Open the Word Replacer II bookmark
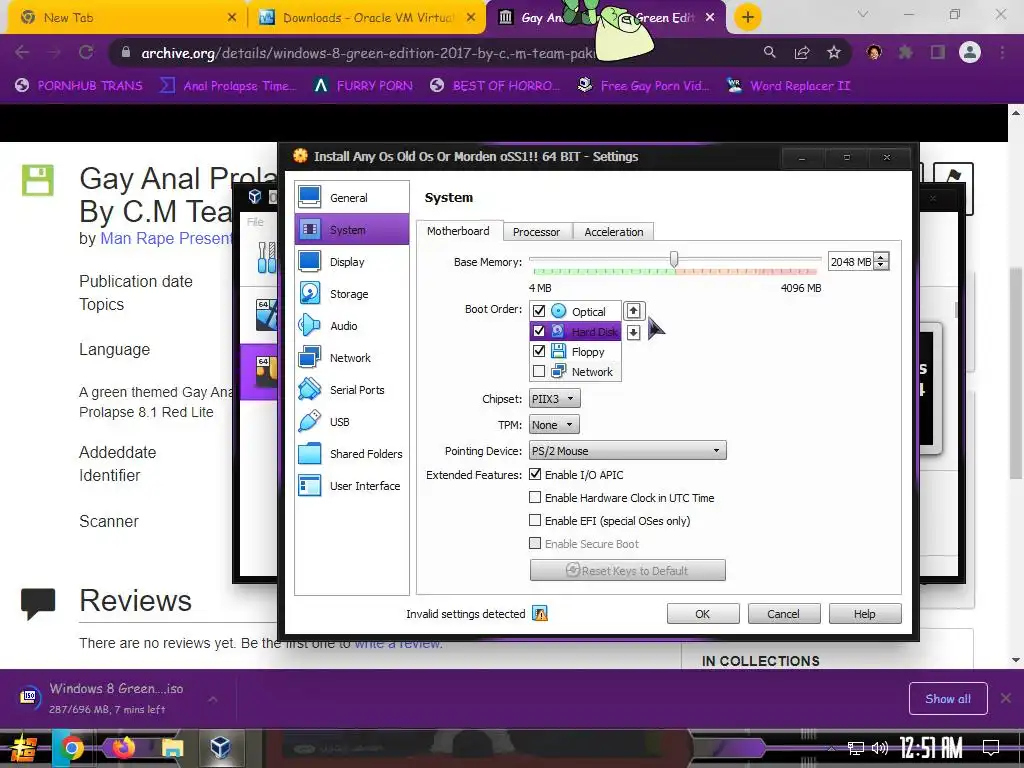The height and width of the screenshot is (768, 1024). [788, 86]
